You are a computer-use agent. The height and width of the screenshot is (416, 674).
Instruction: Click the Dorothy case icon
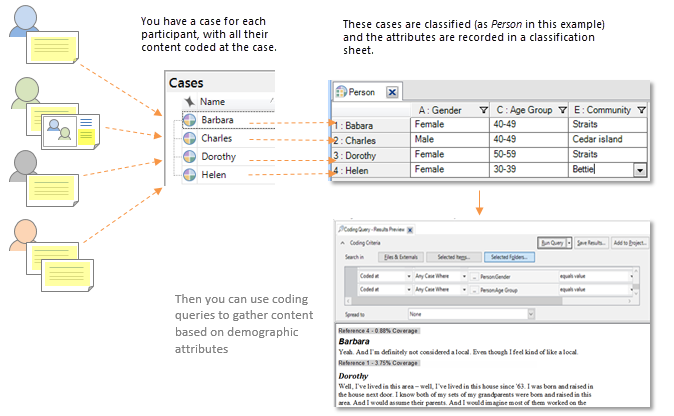coord(190,157)
